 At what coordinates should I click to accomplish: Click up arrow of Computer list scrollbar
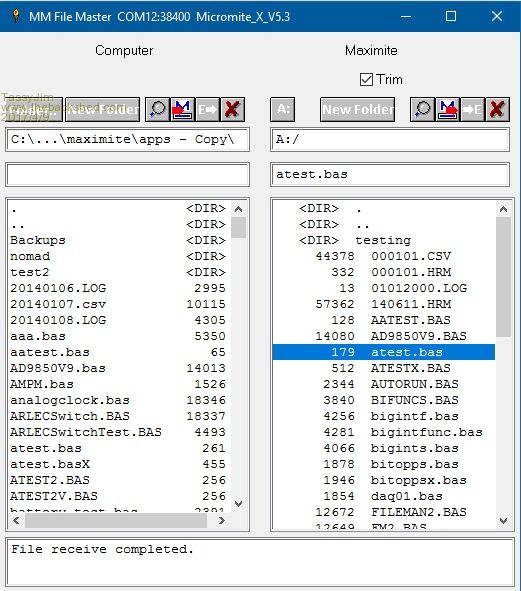click(x=238, y=209)
